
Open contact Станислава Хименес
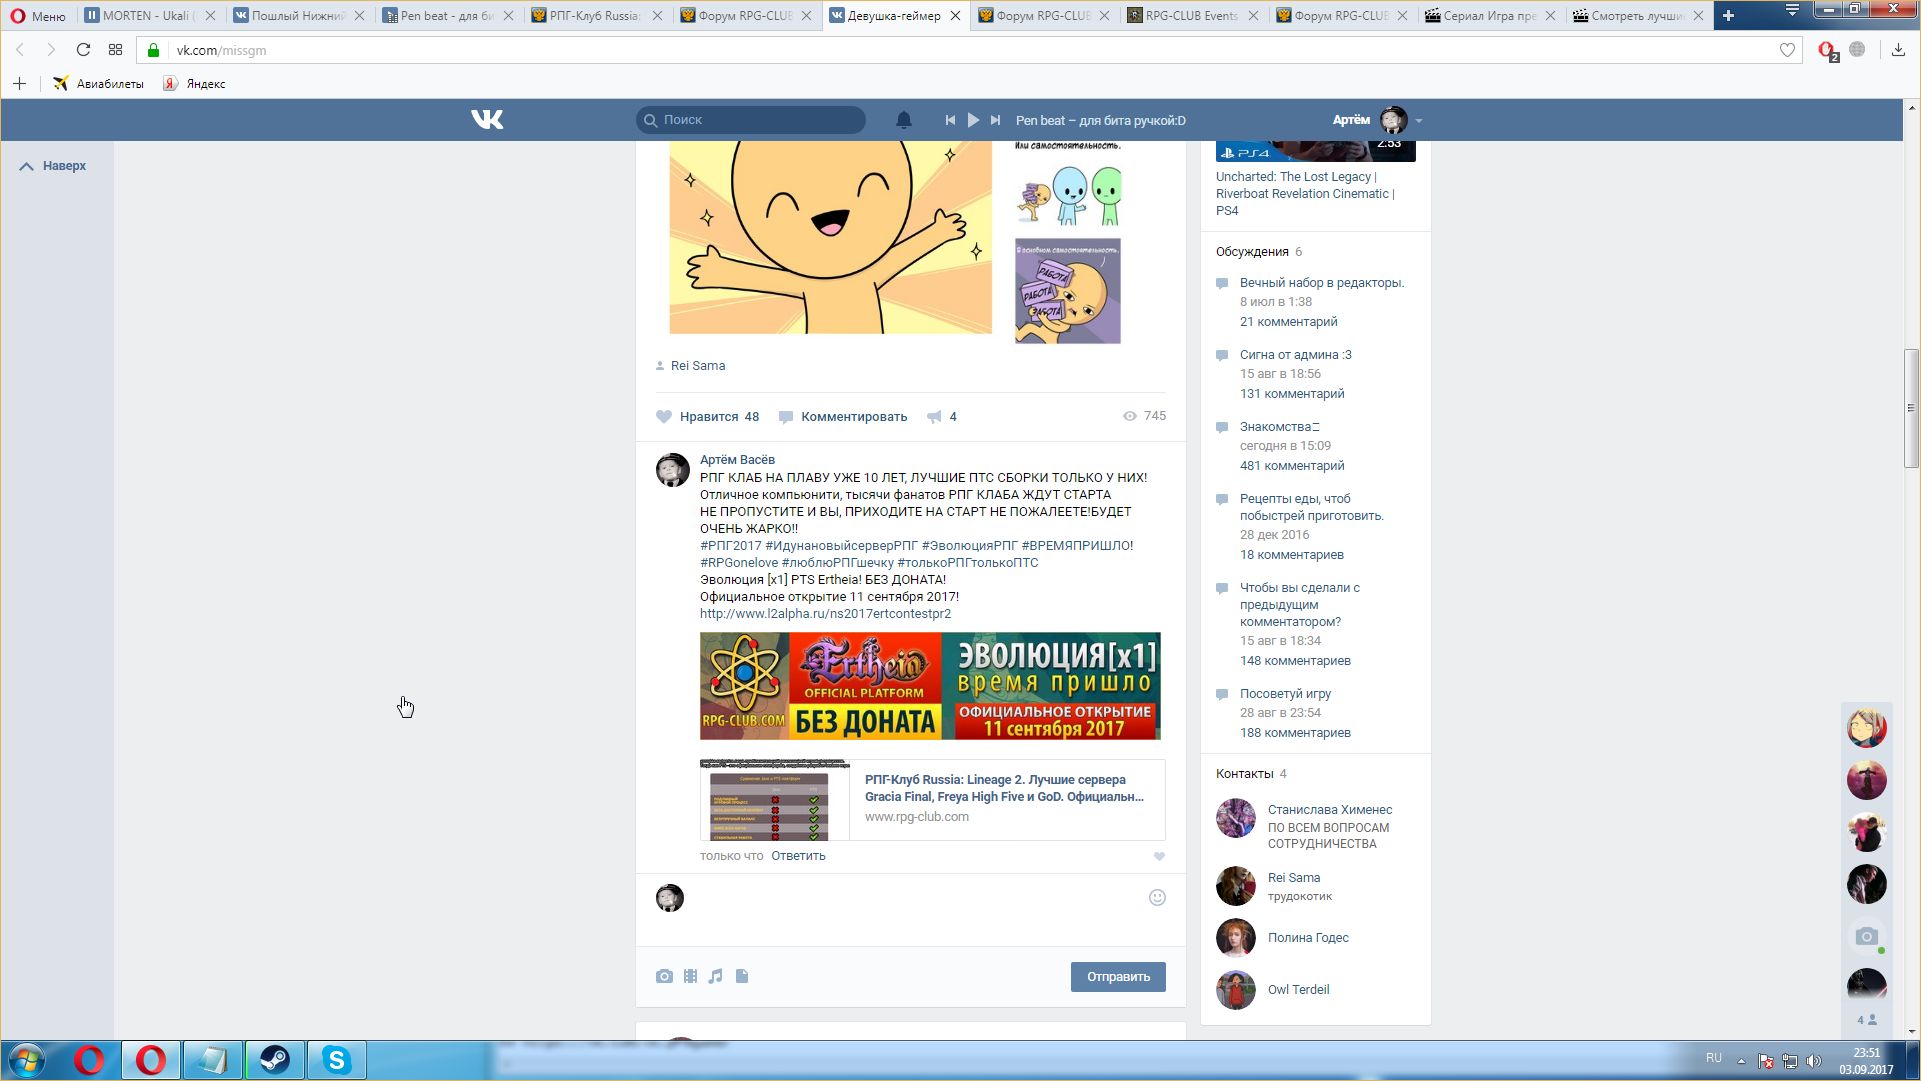1330,810
